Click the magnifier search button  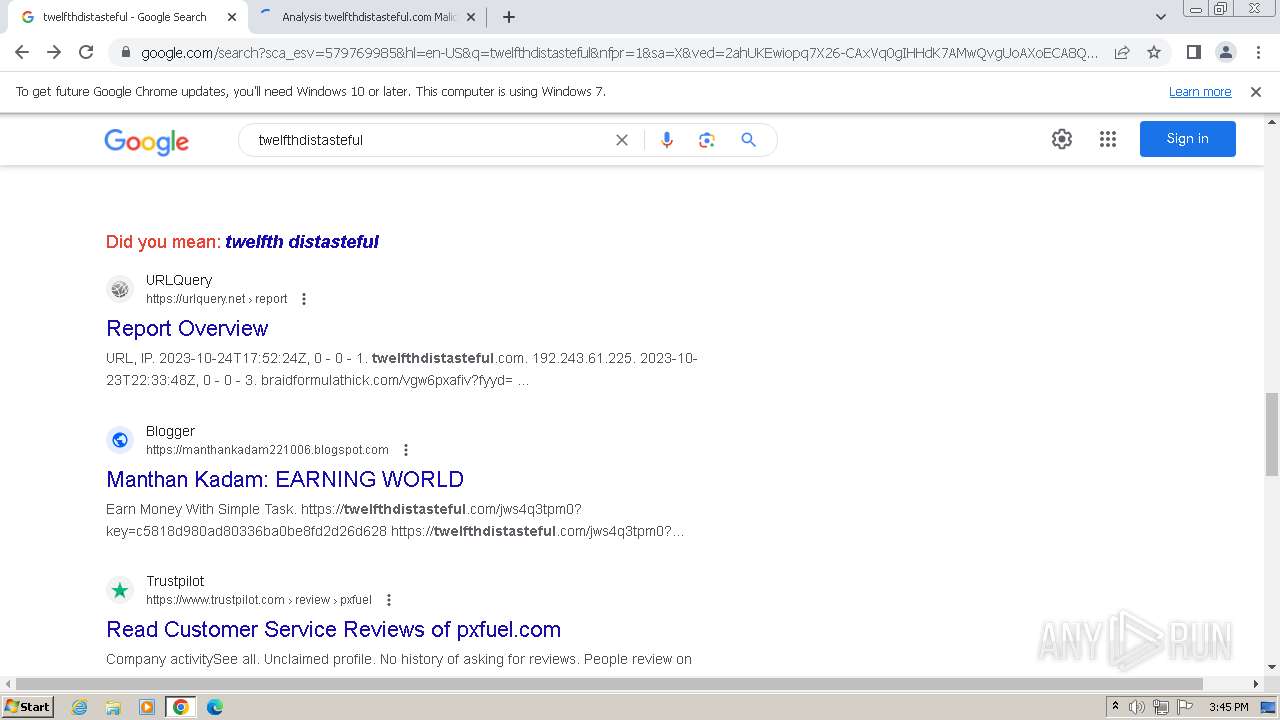coord(748,140)
